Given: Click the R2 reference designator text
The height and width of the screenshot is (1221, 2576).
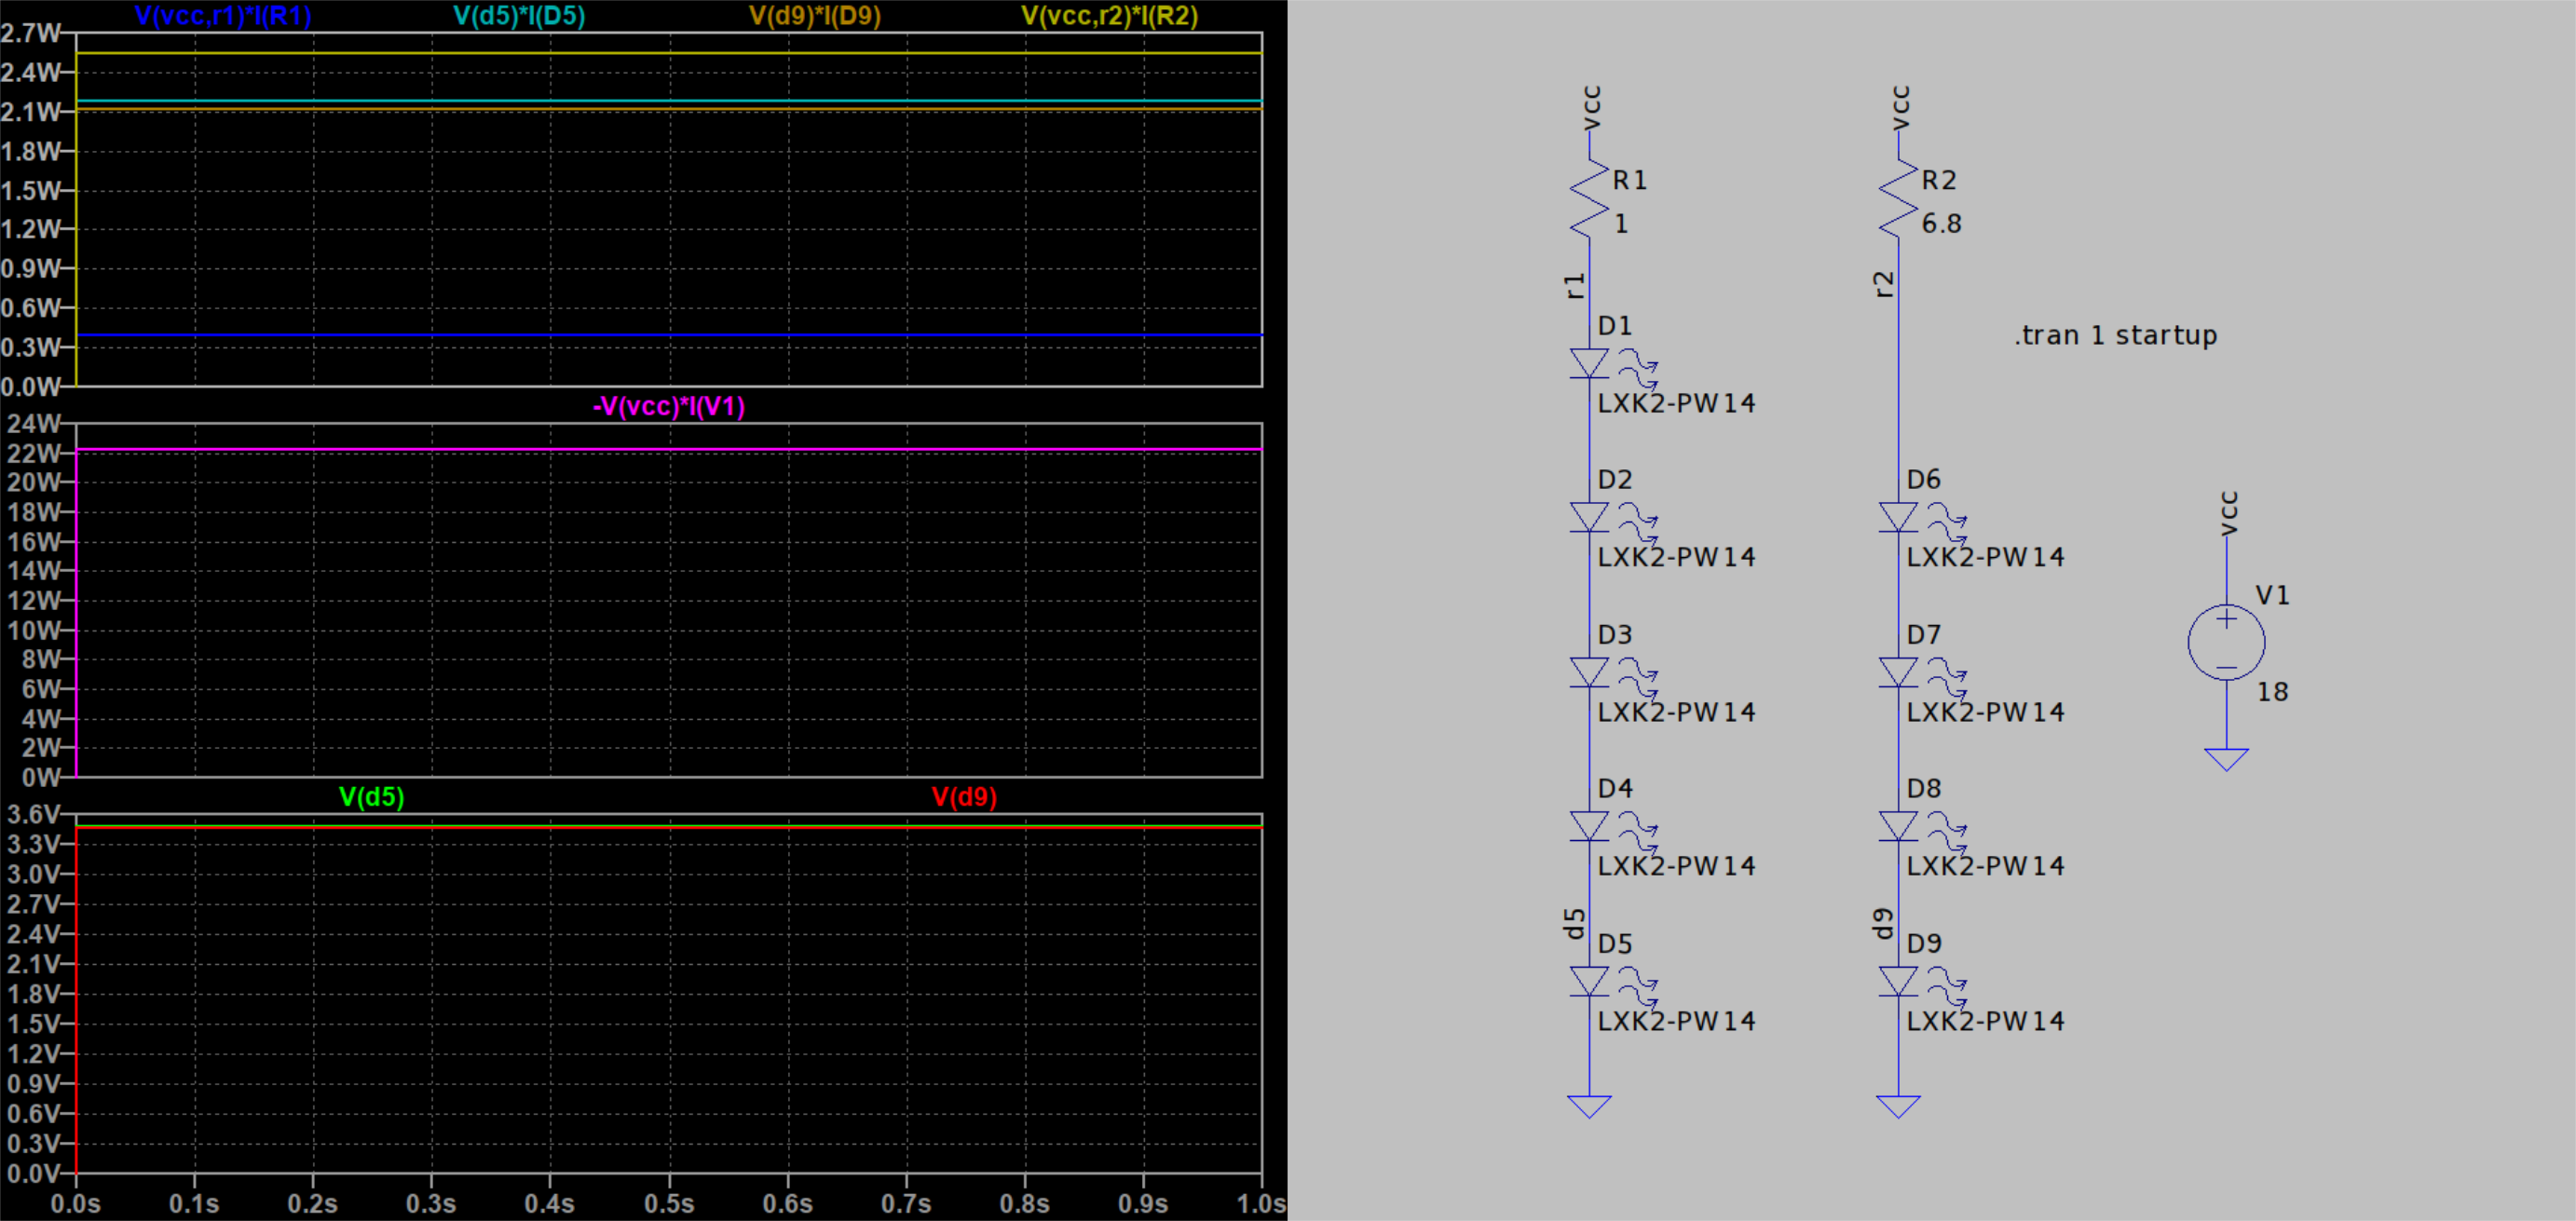Looking at the screenshot, I should pyautogui.click(x=1938, y=180).
